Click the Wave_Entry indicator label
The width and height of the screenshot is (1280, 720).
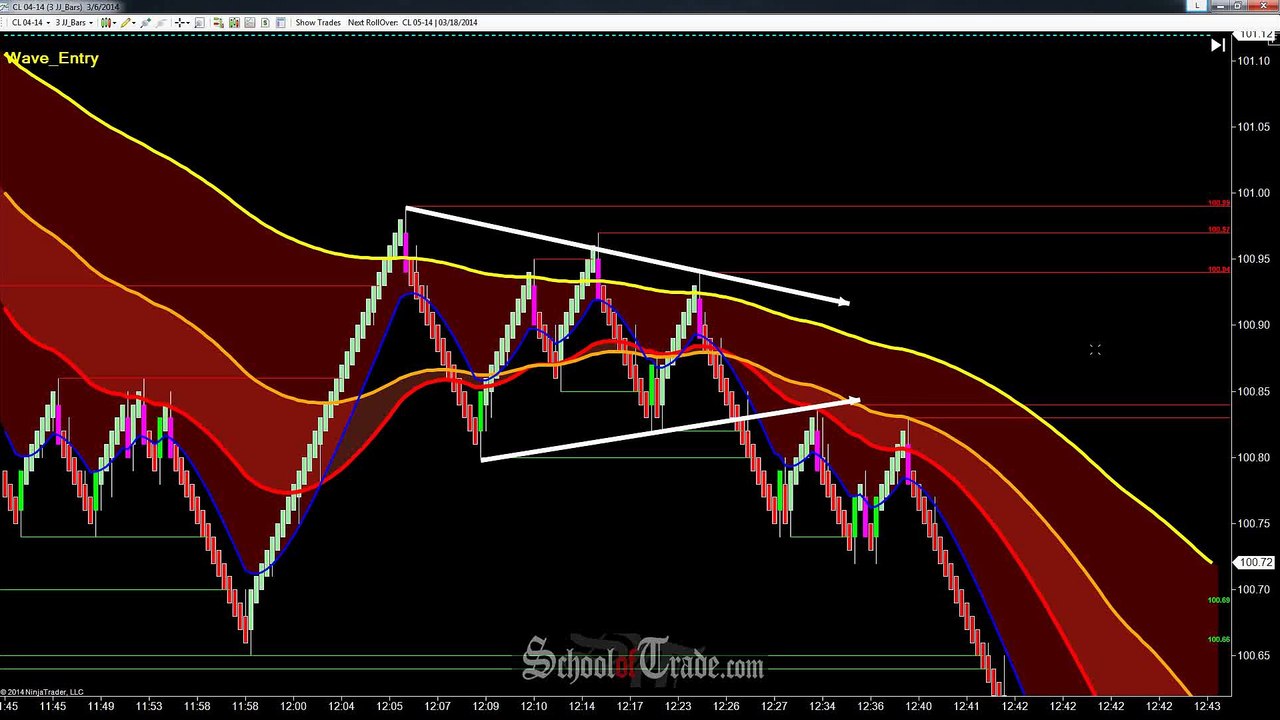(52, 58)
